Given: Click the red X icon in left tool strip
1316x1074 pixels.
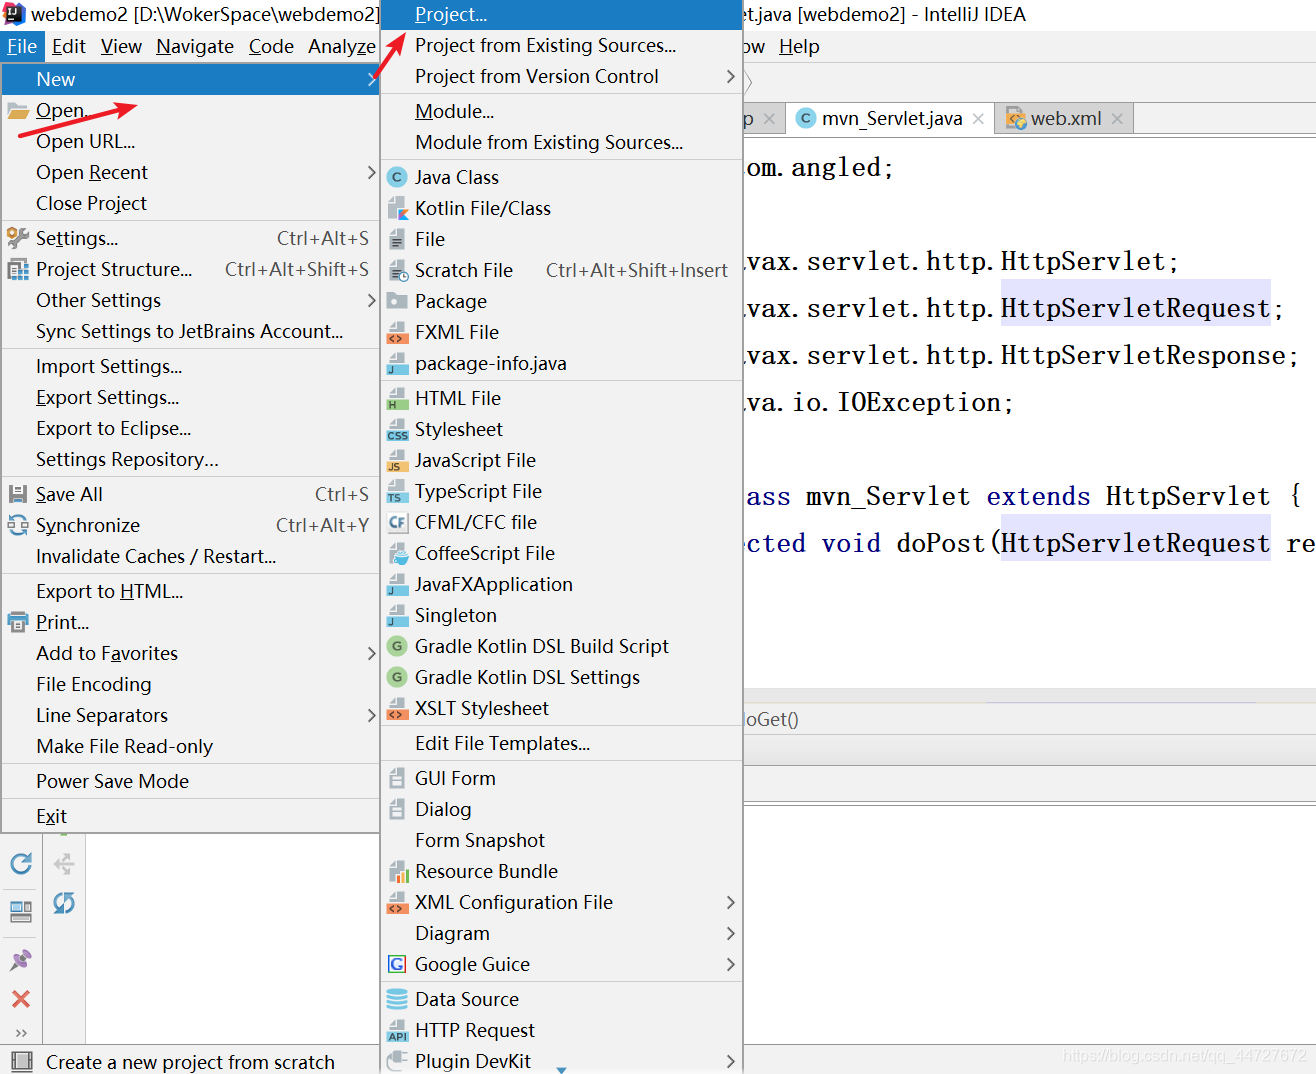Looking at the screenshot, I should tap(21, 999).
